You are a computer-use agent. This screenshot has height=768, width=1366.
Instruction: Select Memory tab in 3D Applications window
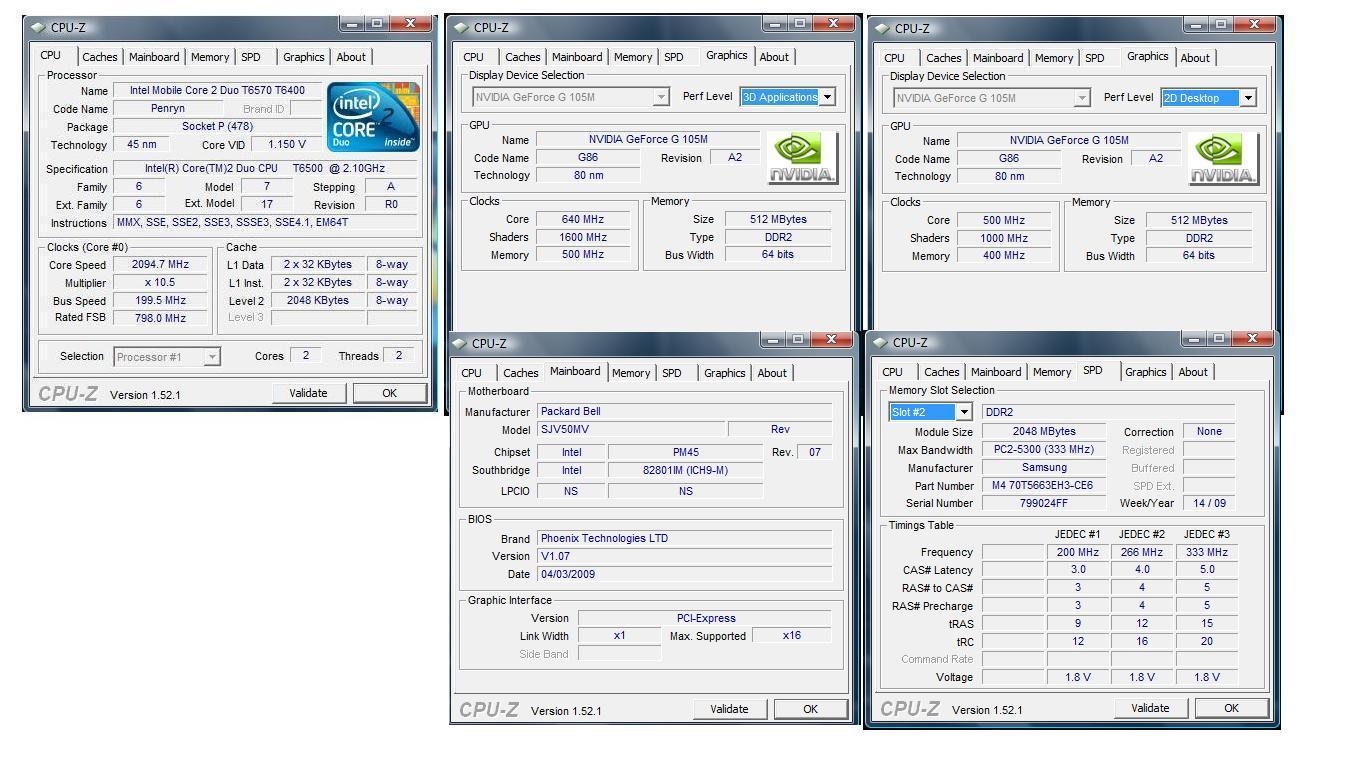point(633,57)
